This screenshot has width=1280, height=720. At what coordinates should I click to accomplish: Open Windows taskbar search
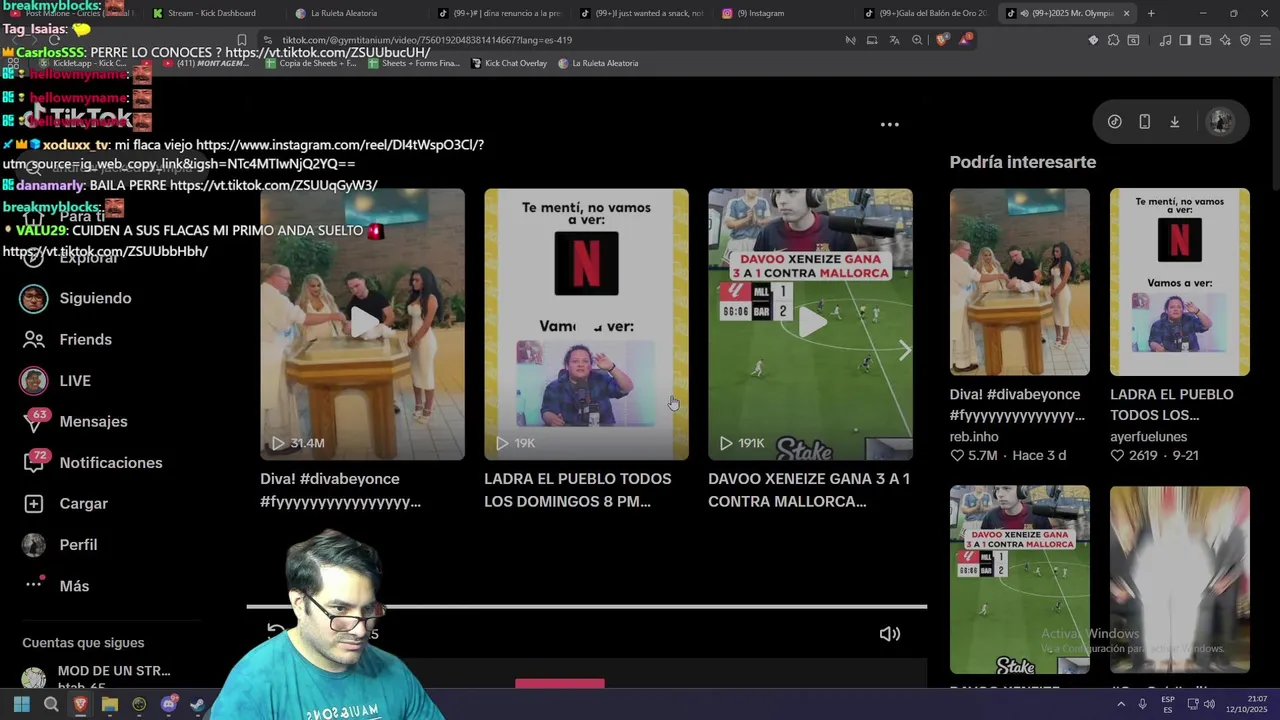(51, 705)
